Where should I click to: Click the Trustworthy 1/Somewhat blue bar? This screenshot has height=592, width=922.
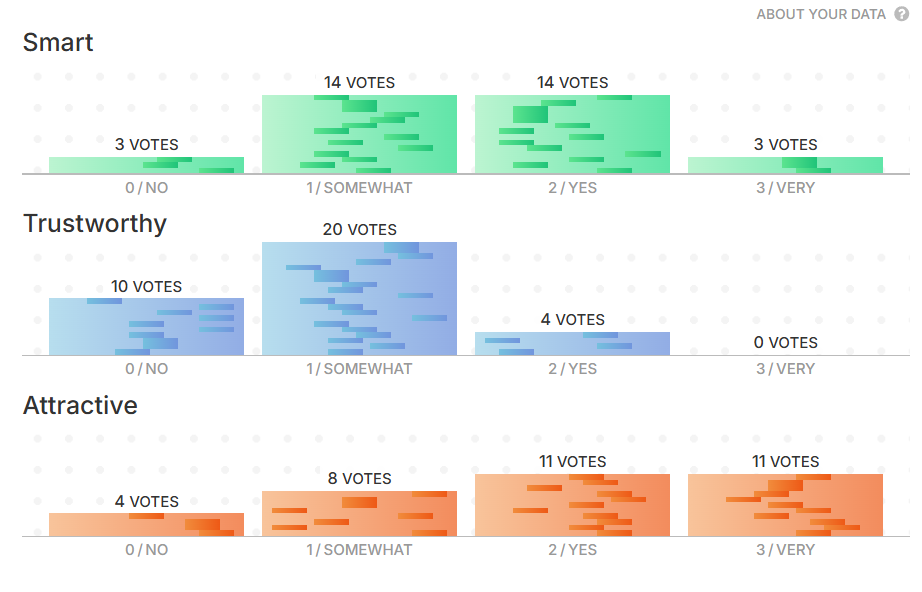click(359, 298)
